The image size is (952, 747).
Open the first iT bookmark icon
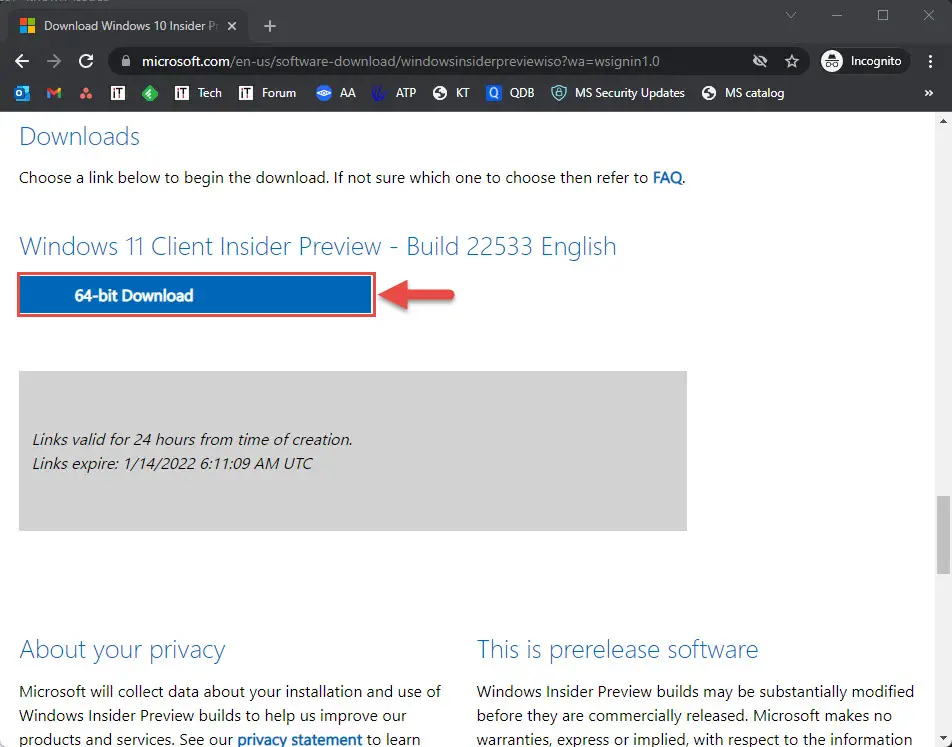coord(118,93)
